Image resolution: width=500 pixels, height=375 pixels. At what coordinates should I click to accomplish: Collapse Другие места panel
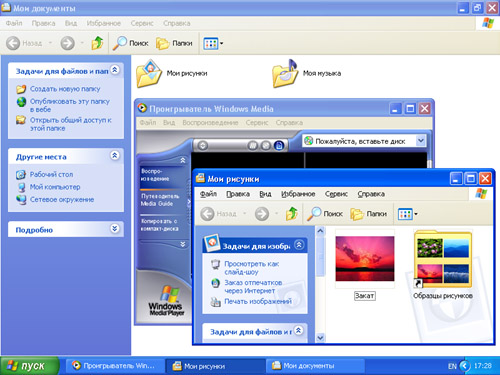coord(115,156)
